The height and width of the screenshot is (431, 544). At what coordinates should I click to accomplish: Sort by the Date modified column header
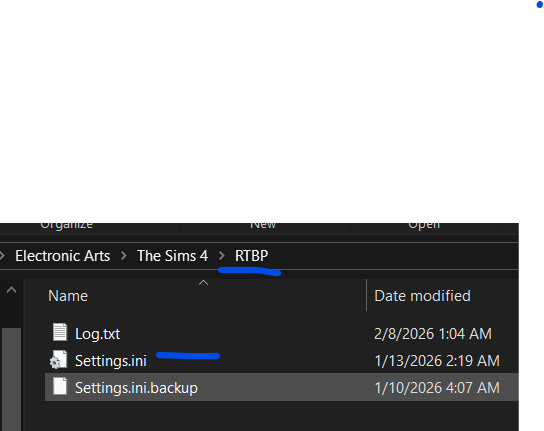click(422, 296)
